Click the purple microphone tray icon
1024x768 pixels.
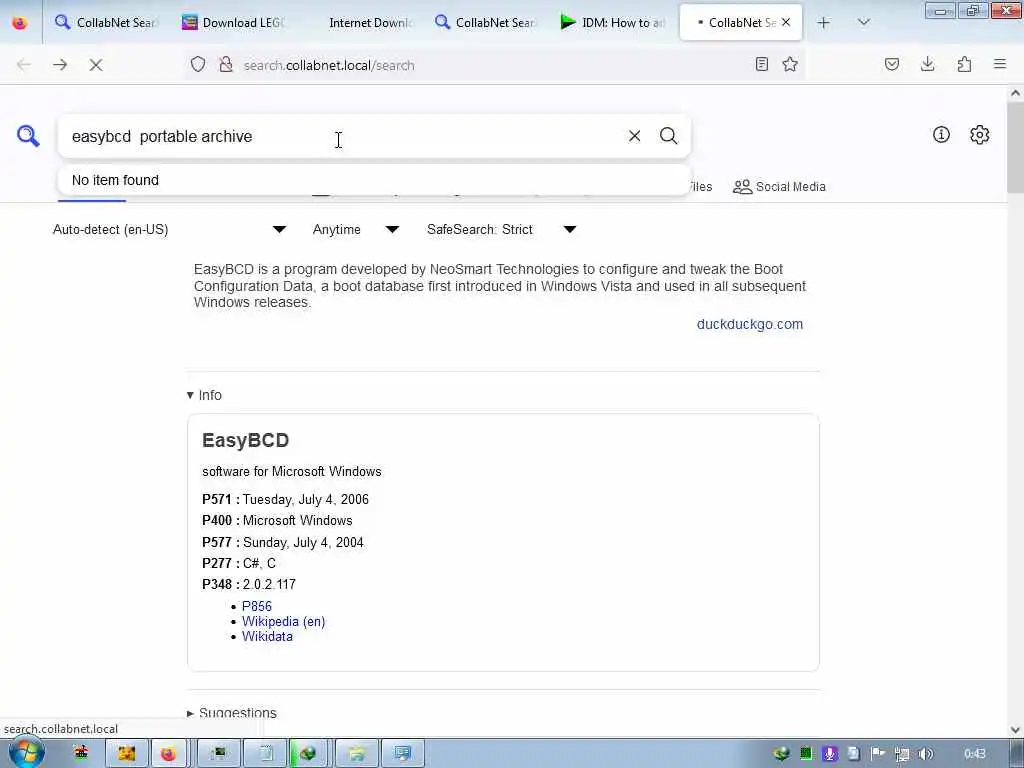(829, 754)
